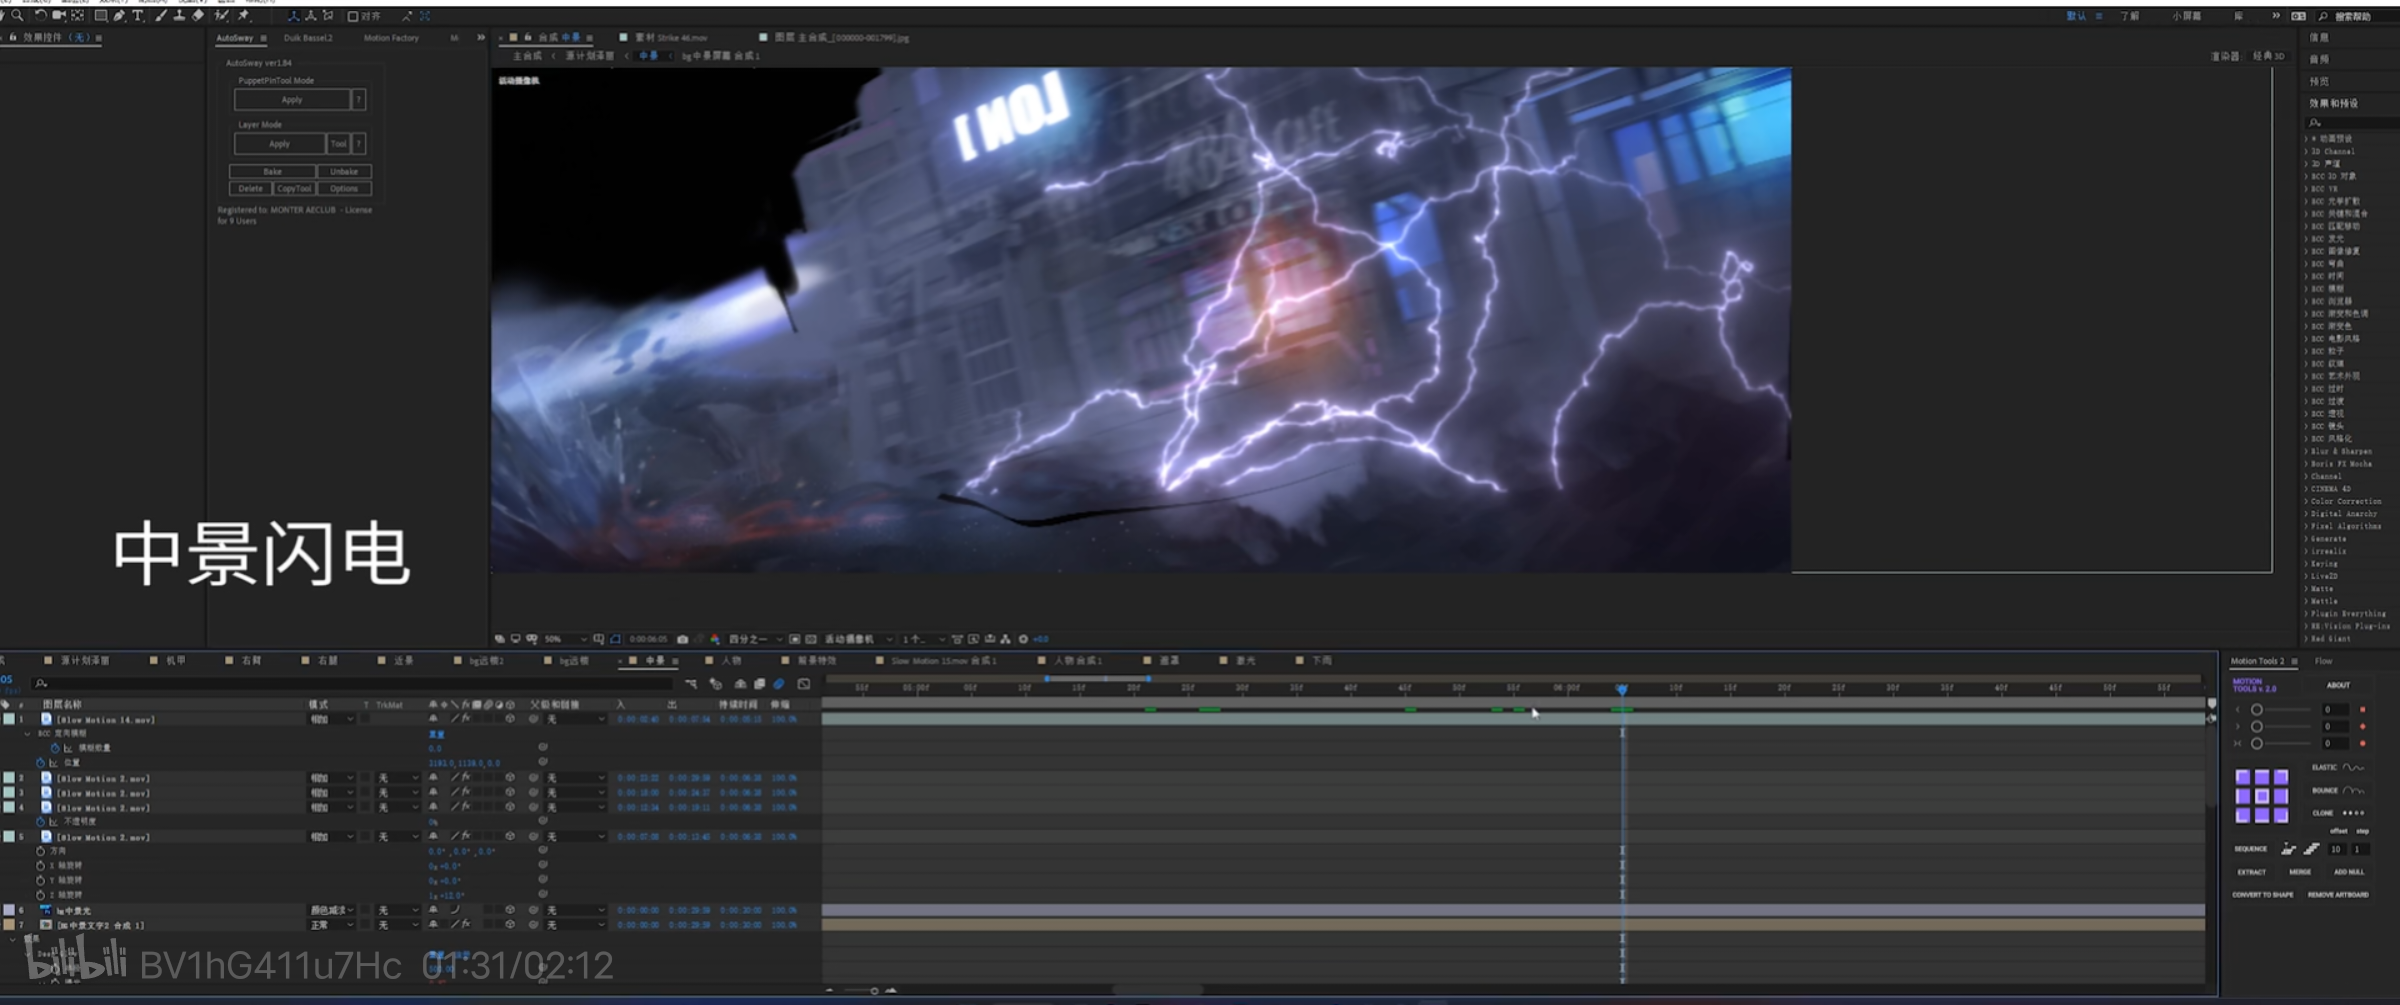Select the Clone Stamp tool
Image resolution: width=2400 pixels, height=1005 pixels.
179,16
